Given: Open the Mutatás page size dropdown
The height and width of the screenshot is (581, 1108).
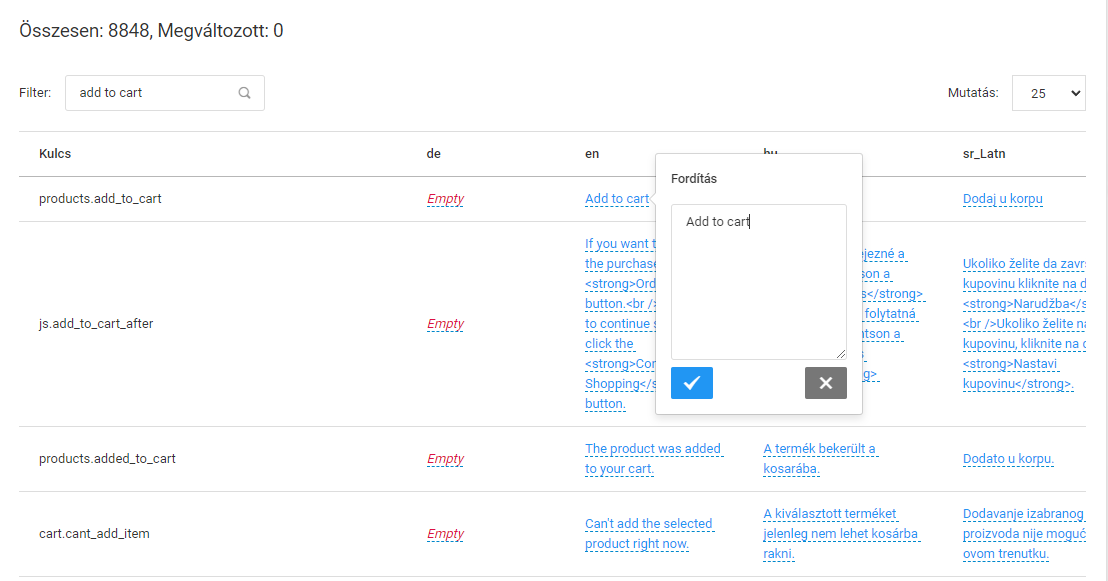Looking at the screenshot, I should click(1048, 93).
